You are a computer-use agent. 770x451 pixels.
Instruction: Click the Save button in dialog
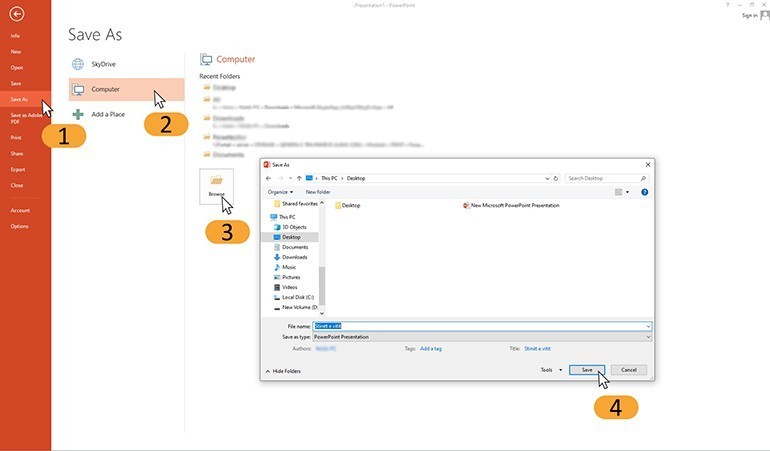tap(587, 370)
